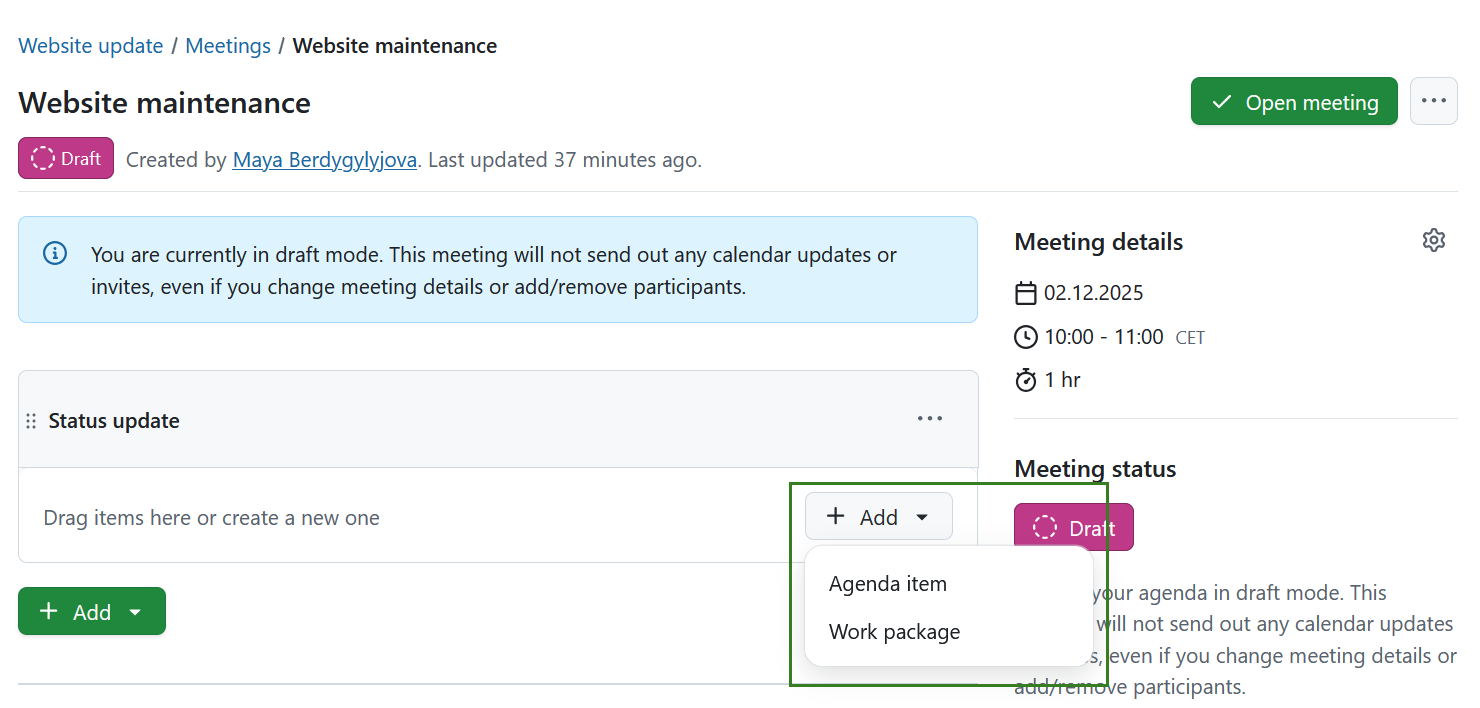1480x708 pixels.
Task: Expand the Add dropdown inside Status update
Action: (878, 517)
